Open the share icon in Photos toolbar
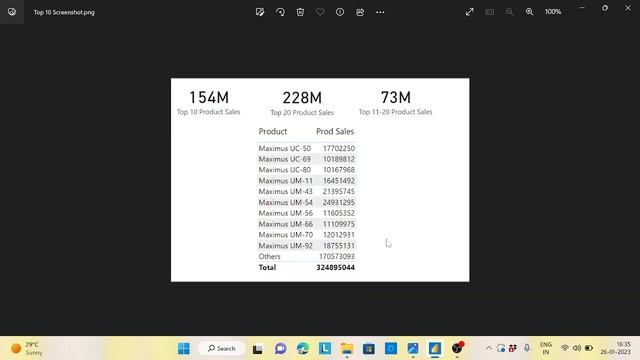 pyautogui.click(x=360, y=12)
